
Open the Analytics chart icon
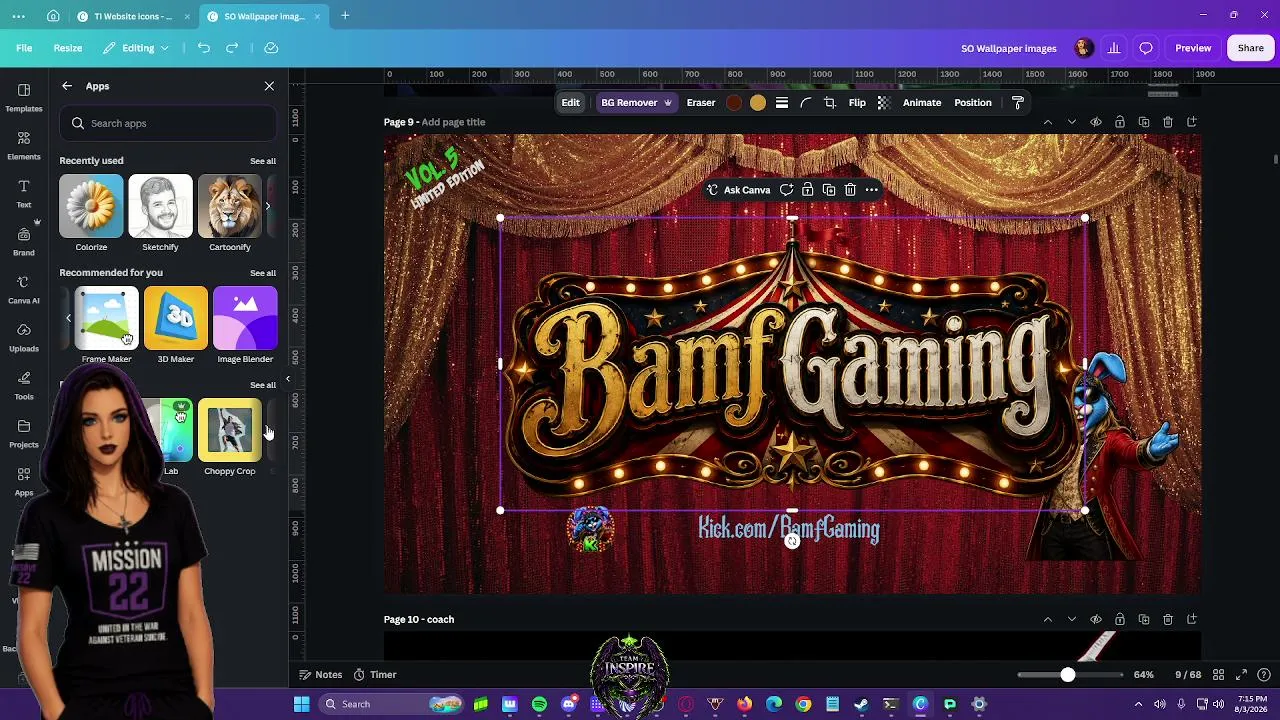coord(1114,48)
